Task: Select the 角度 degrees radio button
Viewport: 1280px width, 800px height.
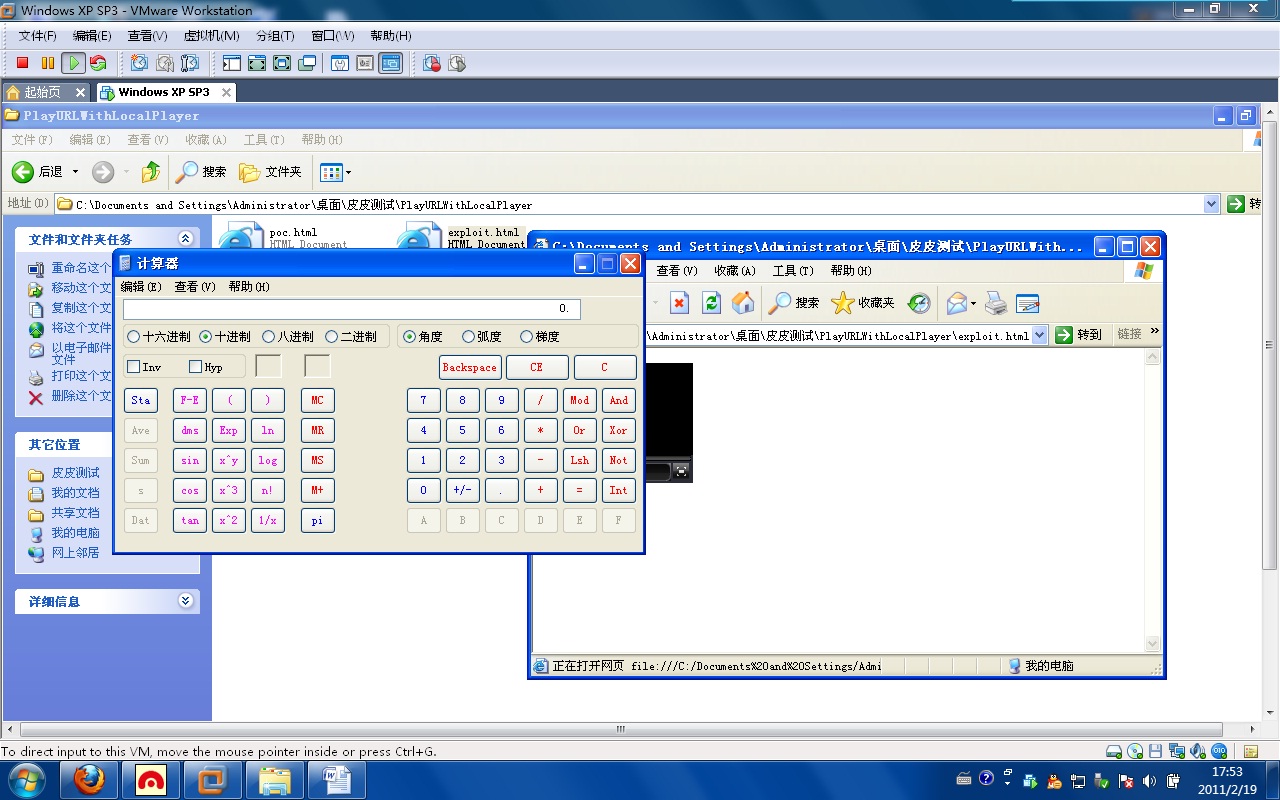Action: [423, 337]
